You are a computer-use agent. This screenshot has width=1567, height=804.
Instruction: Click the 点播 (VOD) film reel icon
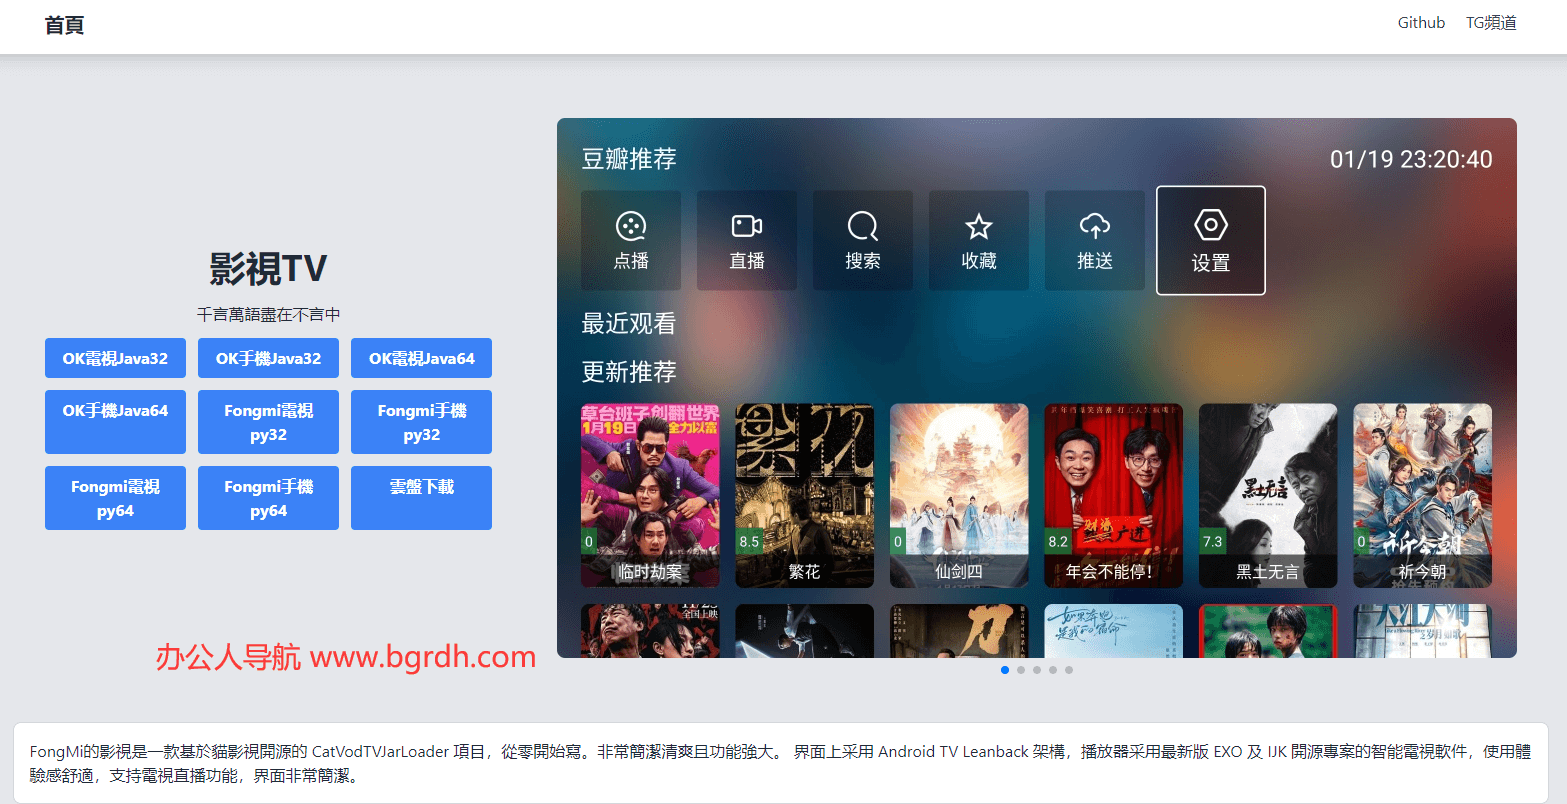pos(631,227)
